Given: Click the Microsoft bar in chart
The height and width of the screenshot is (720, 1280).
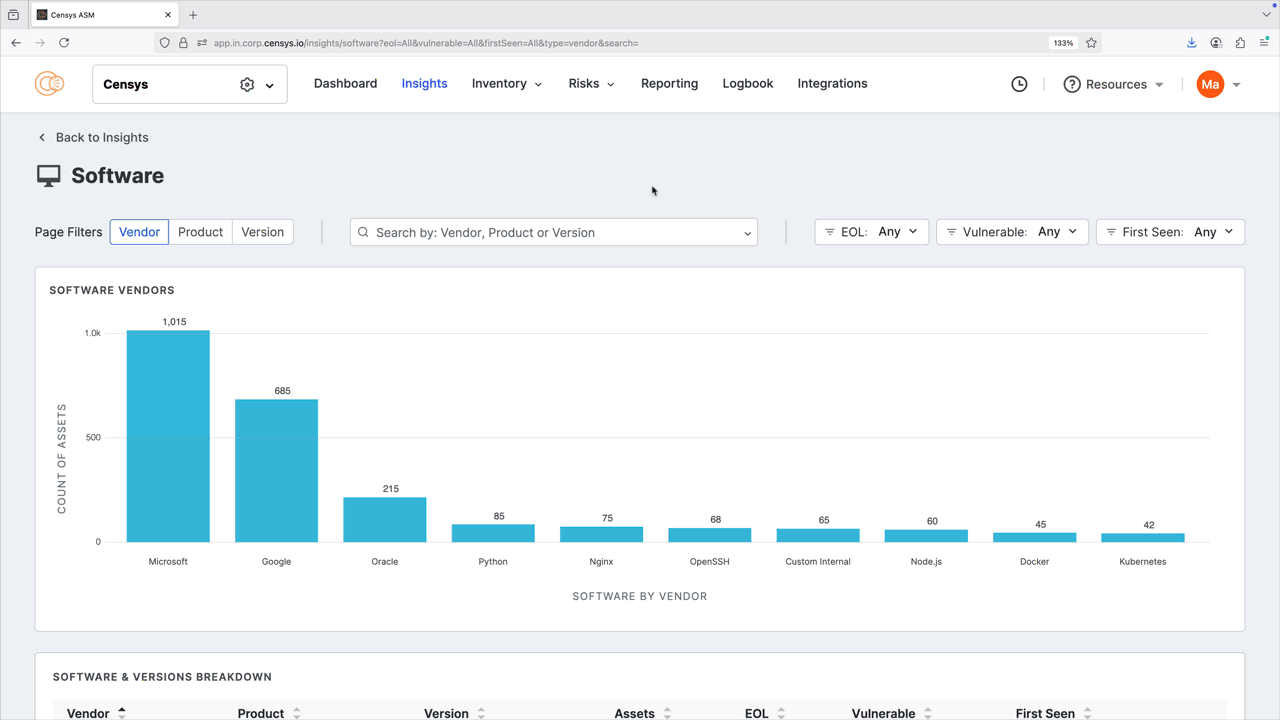Looking at the screenshot, I should pyautogui.click(x=168, y=436).
